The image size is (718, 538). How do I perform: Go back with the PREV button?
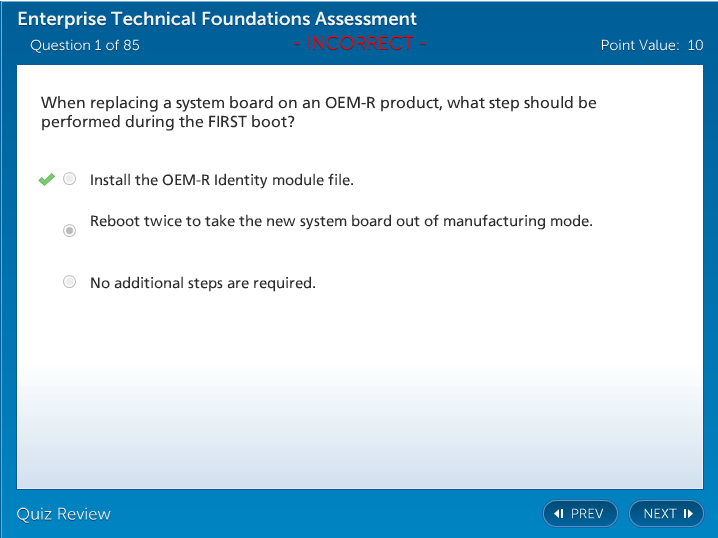(580, 514)
